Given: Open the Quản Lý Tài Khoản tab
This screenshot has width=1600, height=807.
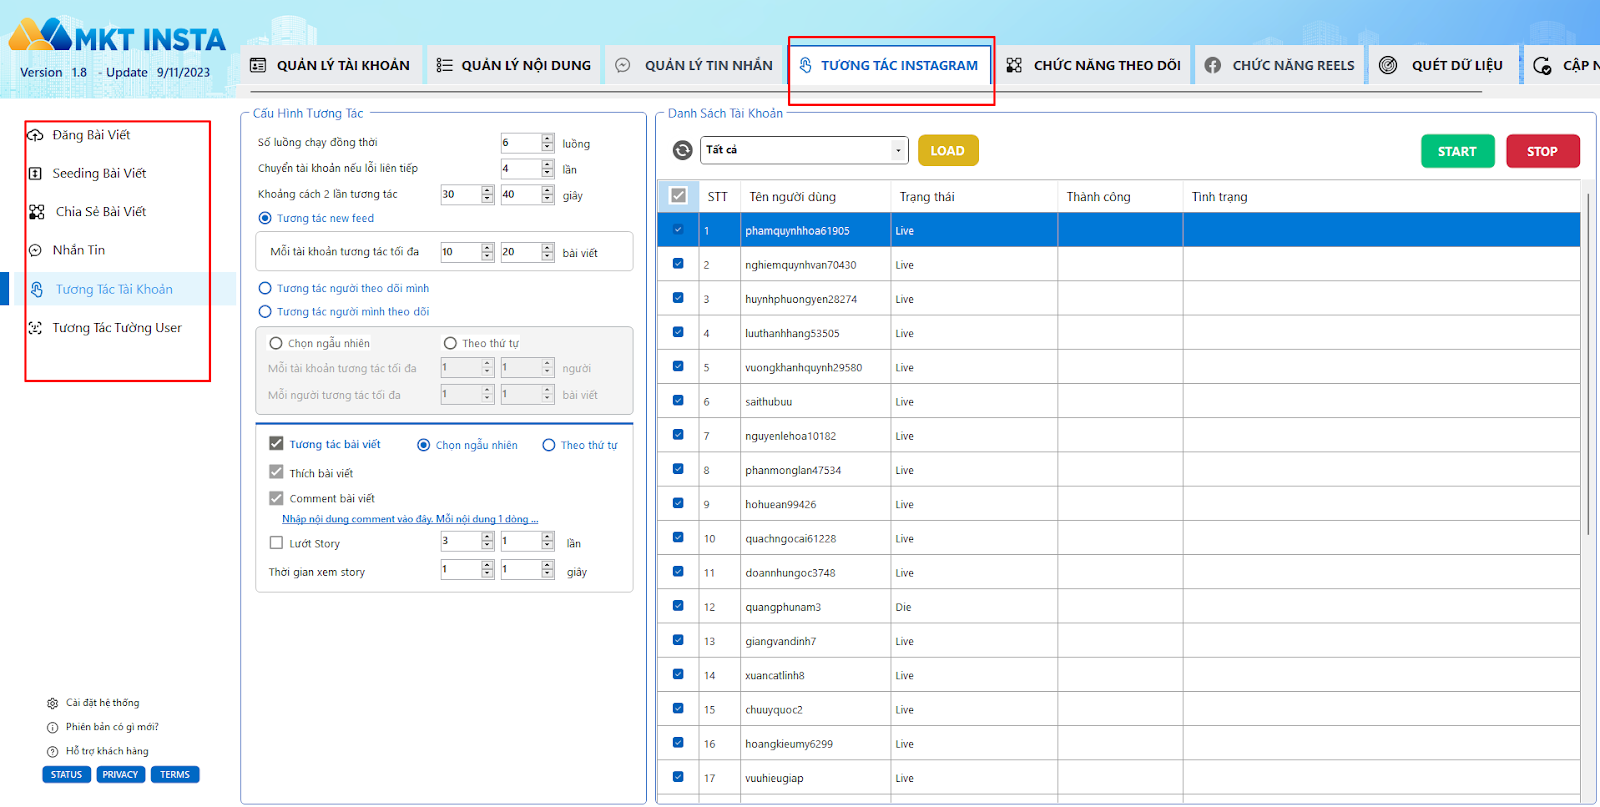Looking at the screenshot, I should tap(332, 65).
